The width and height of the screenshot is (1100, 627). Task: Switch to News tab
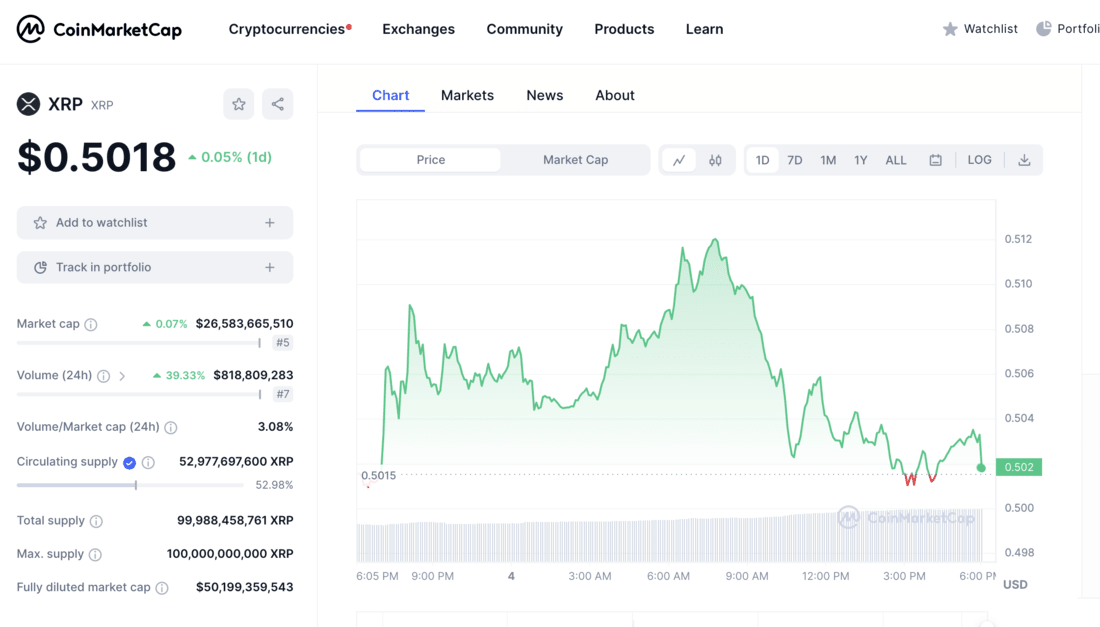[x=544, y=95]
